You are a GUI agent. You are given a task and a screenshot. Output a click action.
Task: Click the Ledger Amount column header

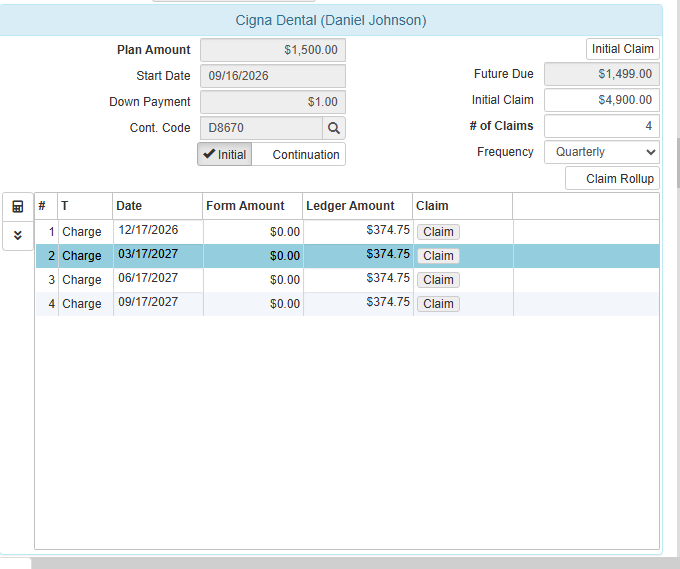[x=357, y=206]
